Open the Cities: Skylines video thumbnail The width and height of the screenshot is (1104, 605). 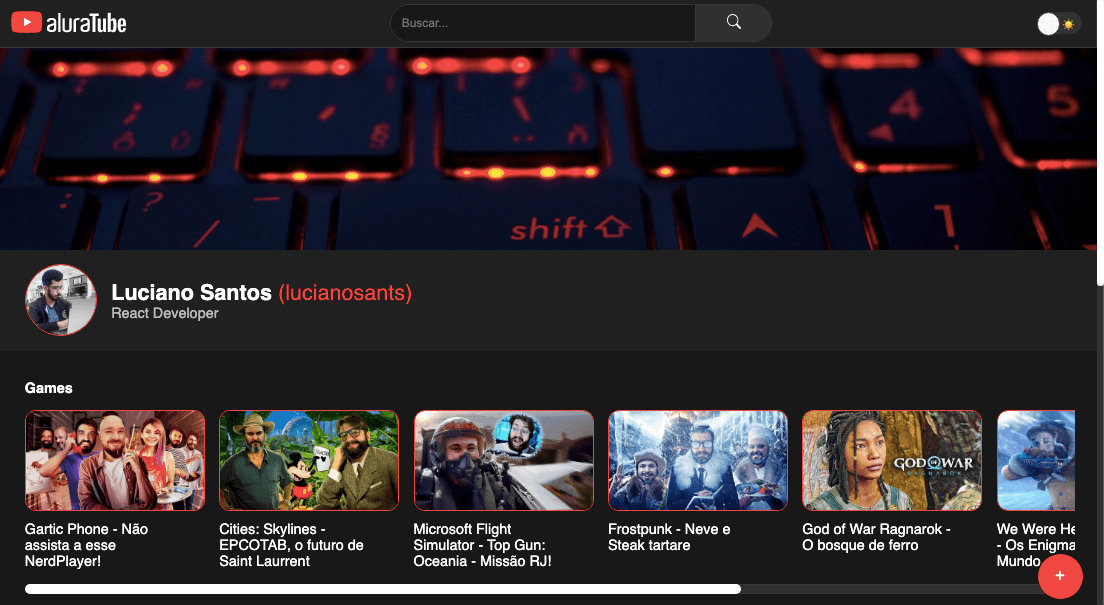[x=309, y=460]
